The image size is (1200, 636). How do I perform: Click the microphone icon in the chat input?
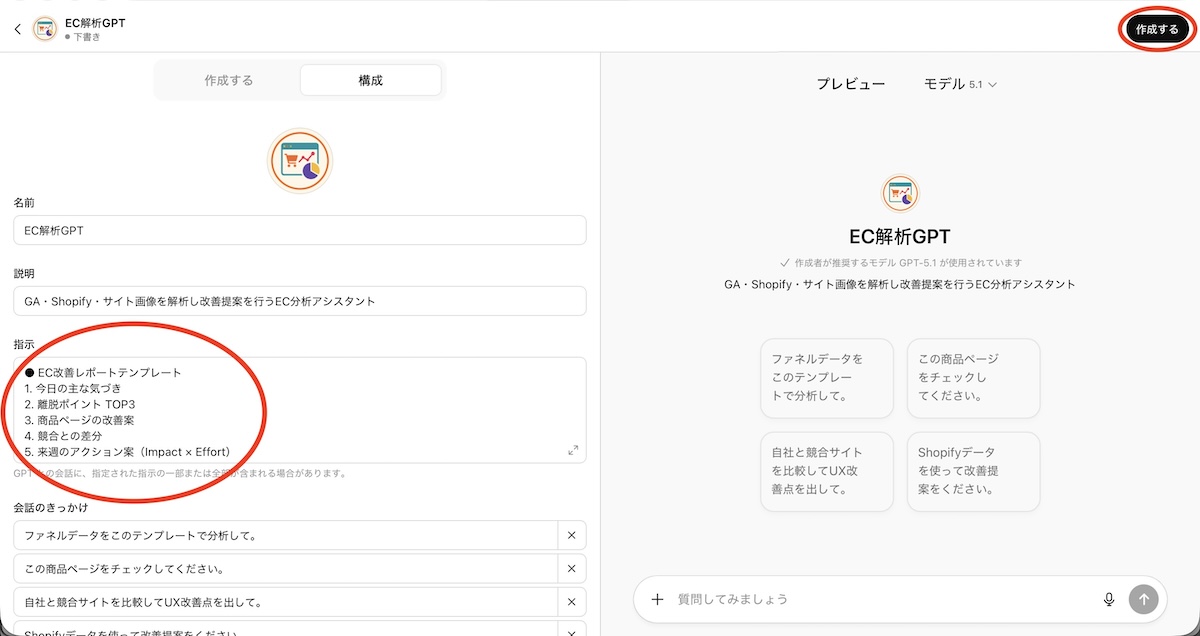click(1109, 599)
